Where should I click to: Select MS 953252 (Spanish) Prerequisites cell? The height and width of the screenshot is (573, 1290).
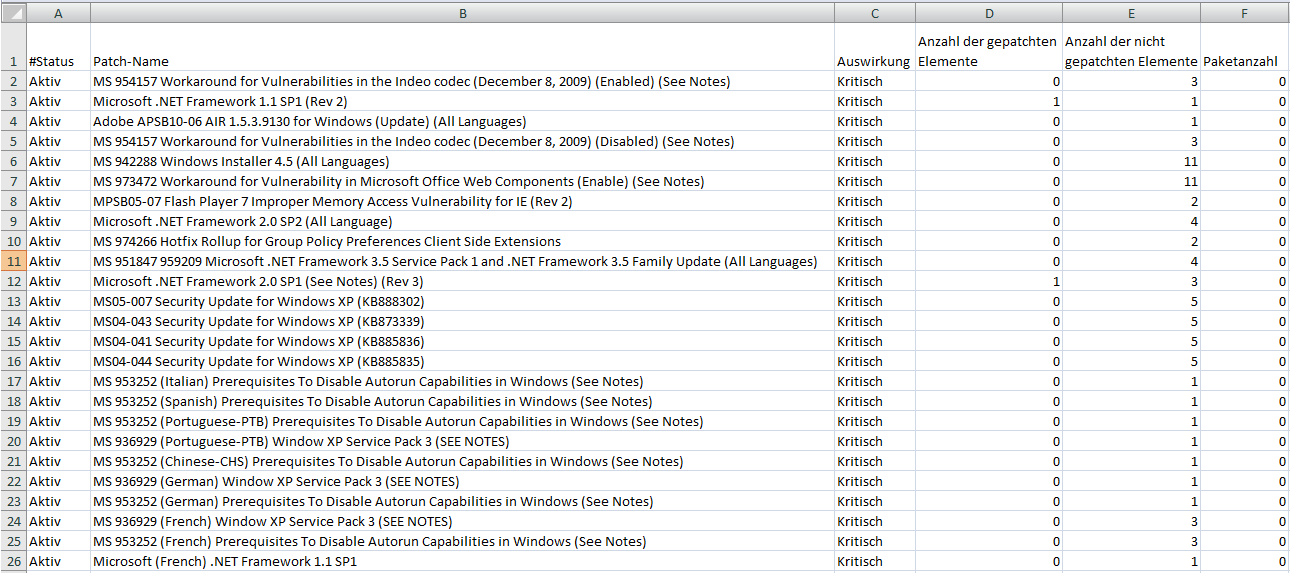(x=462, y=401)
